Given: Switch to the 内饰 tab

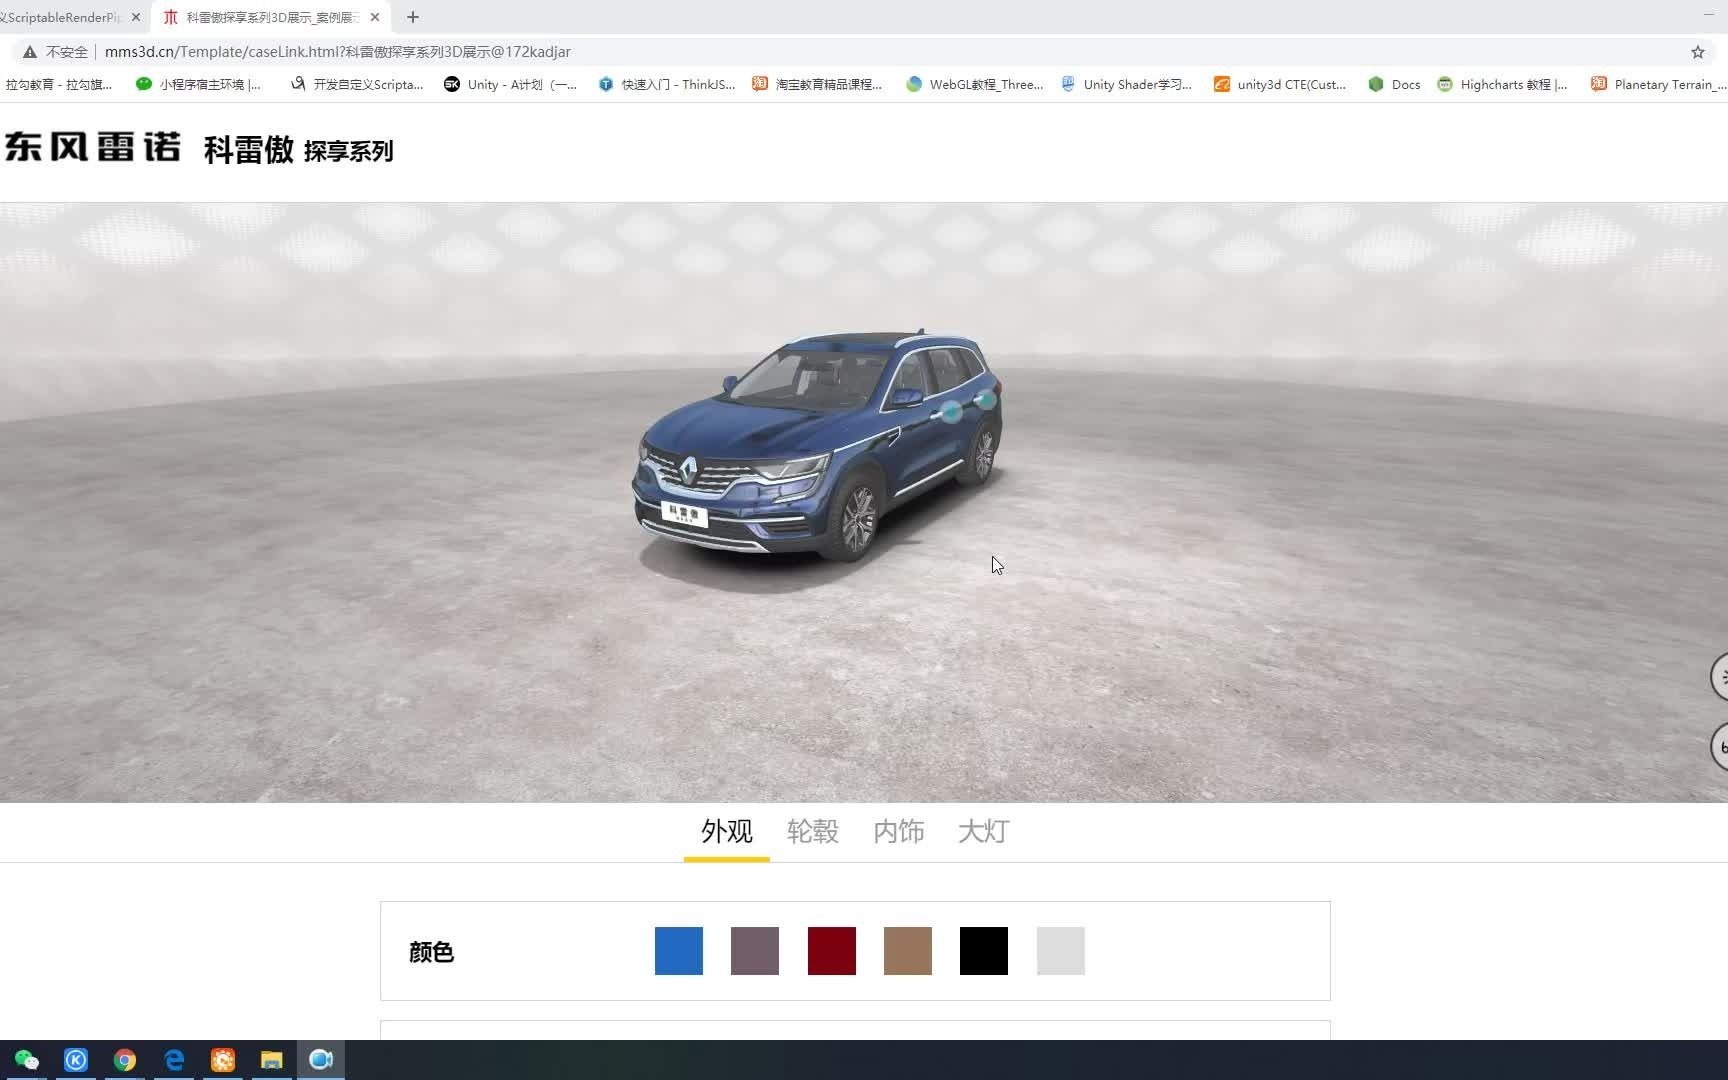Looking at the screenshot, I should click(x=898, y=831).
